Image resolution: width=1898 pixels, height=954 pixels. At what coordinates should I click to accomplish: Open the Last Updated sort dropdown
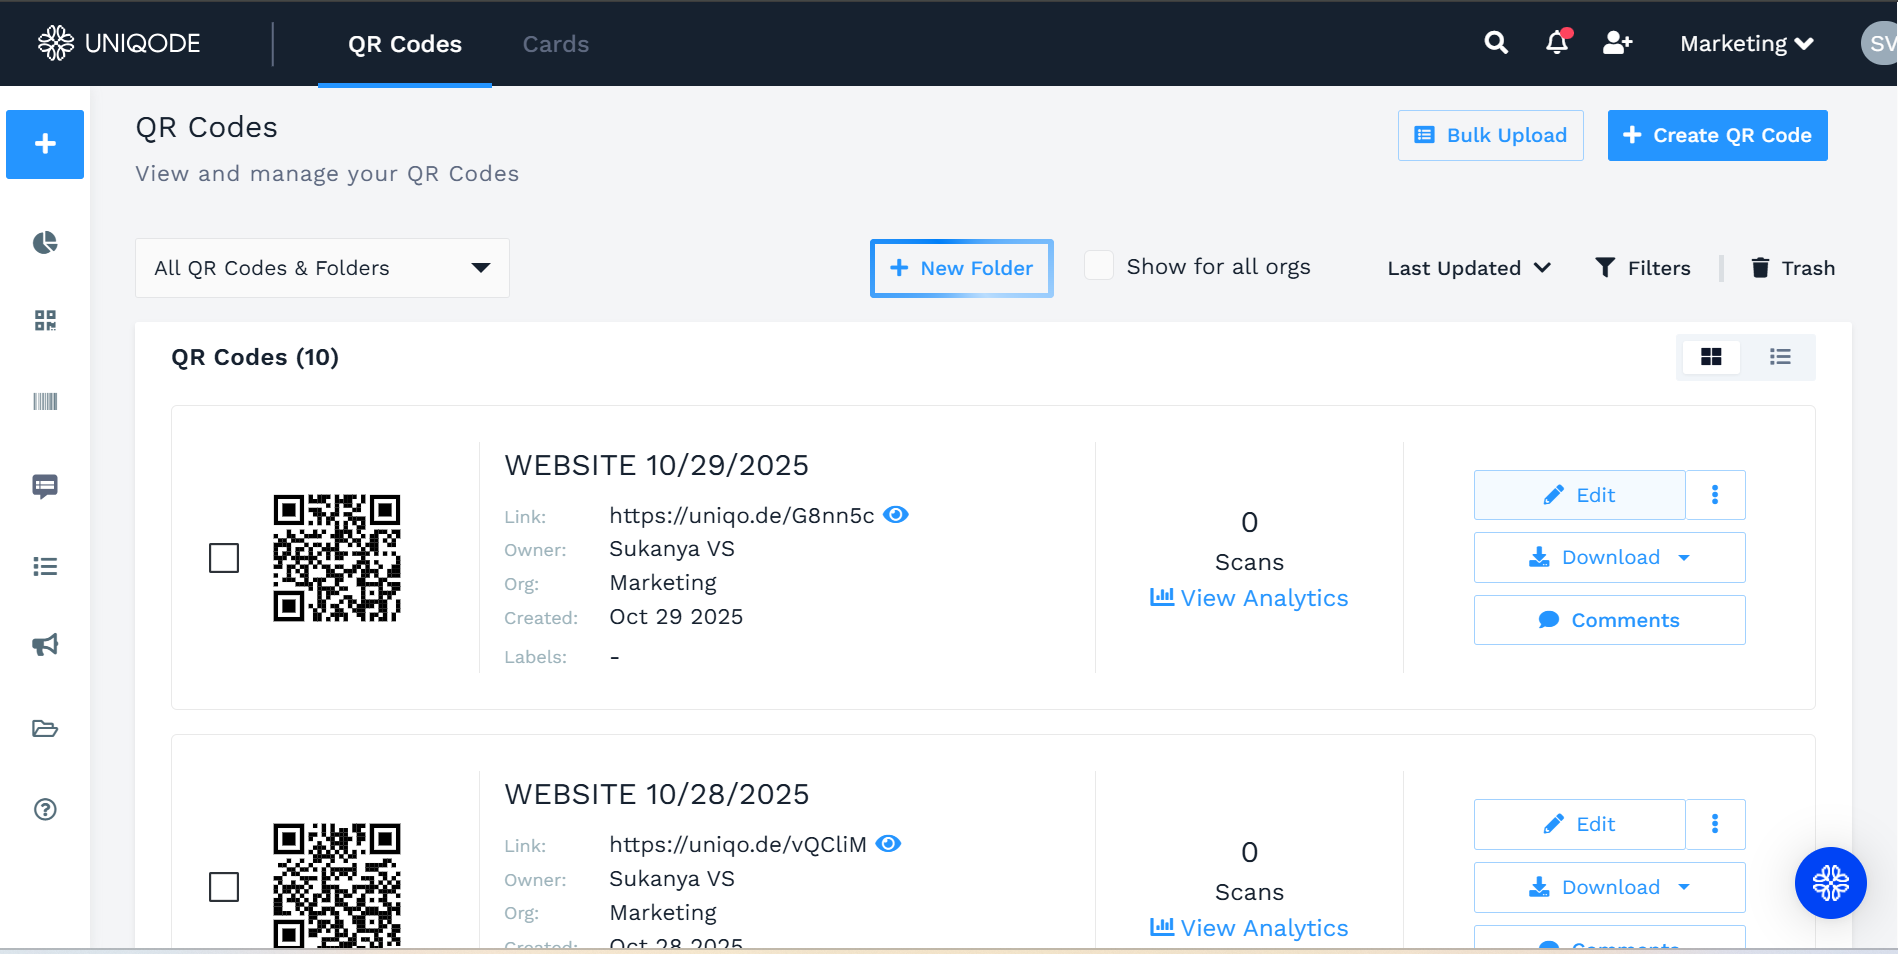pos(1468,268)
